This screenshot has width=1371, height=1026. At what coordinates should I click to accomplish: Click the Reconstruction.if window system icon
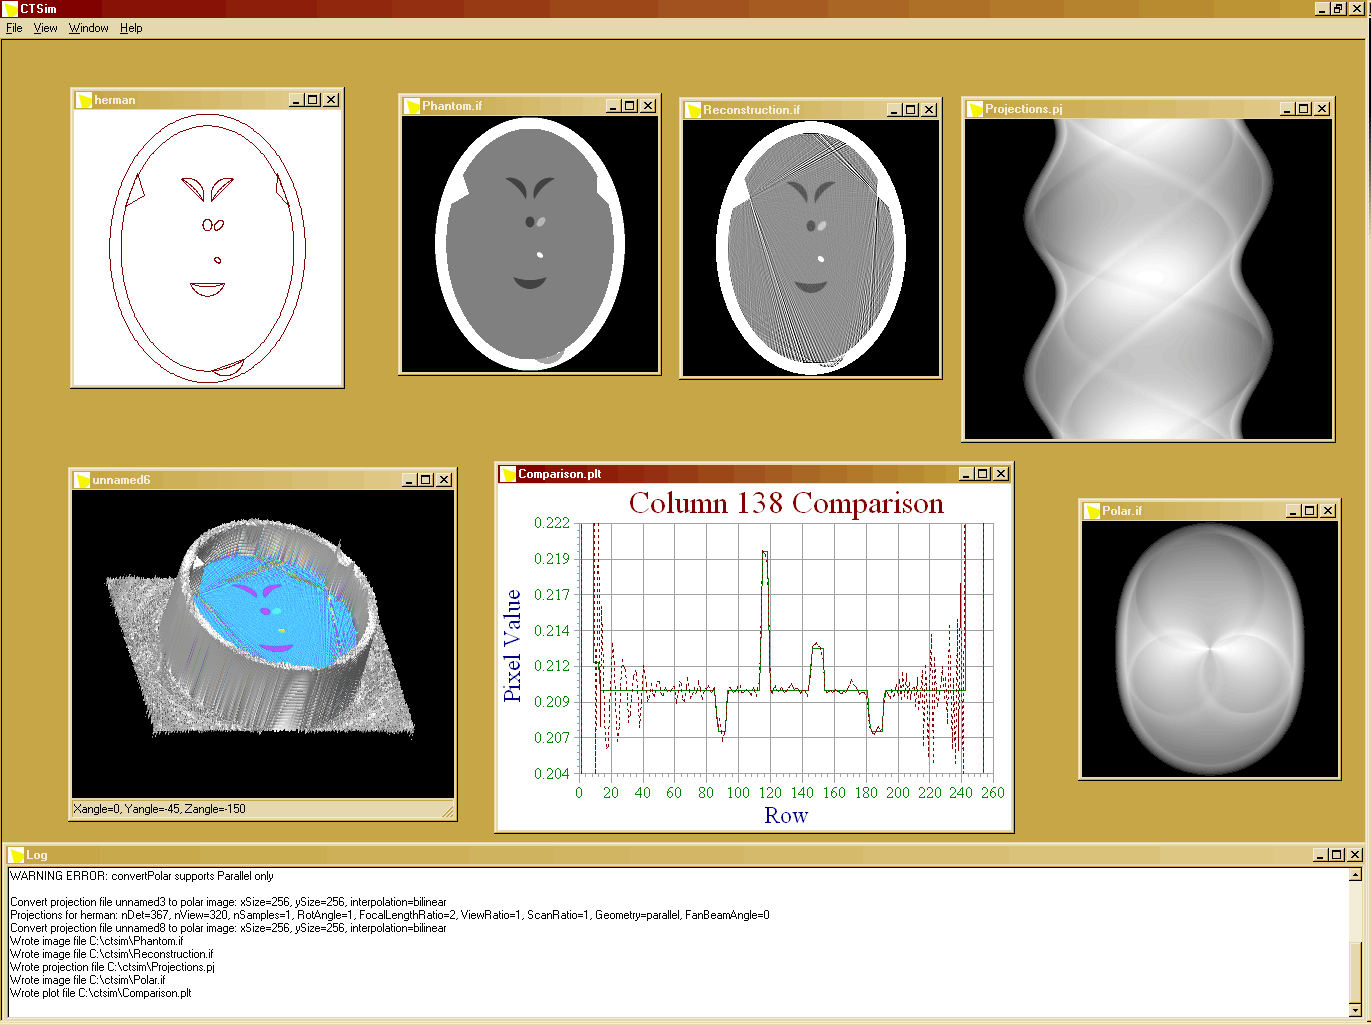693,110
